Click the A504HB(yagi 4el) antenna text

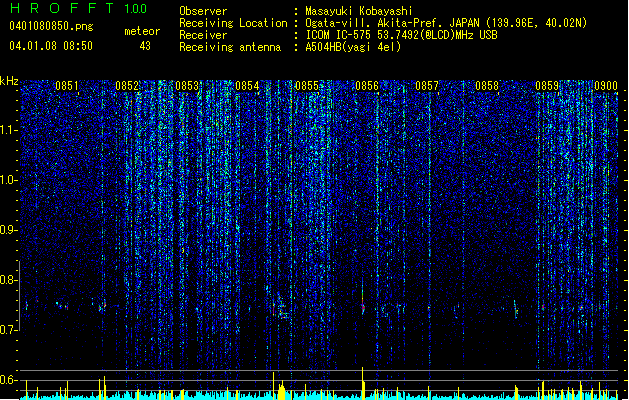[353, 47]
